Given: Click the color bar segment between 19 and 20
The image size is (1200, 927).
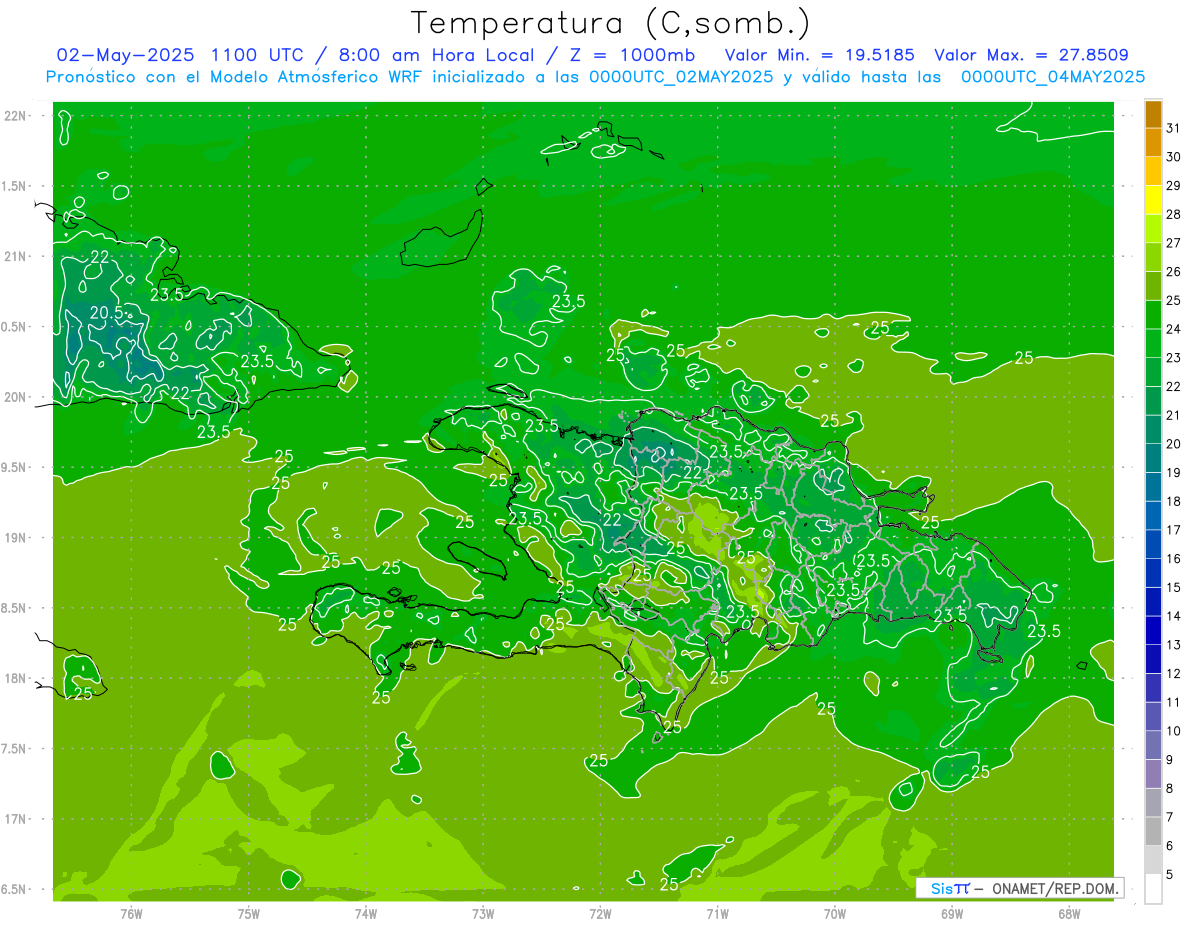Looking at the screenshot, I should pyautogui.click(x=1153, y=458).
